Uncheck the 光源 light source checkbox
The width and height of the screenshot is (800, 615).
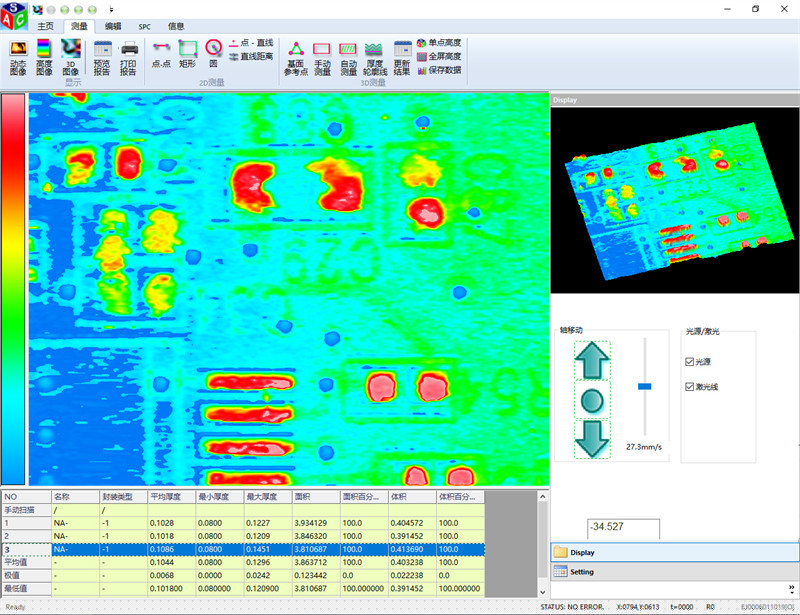pos(690,362)
